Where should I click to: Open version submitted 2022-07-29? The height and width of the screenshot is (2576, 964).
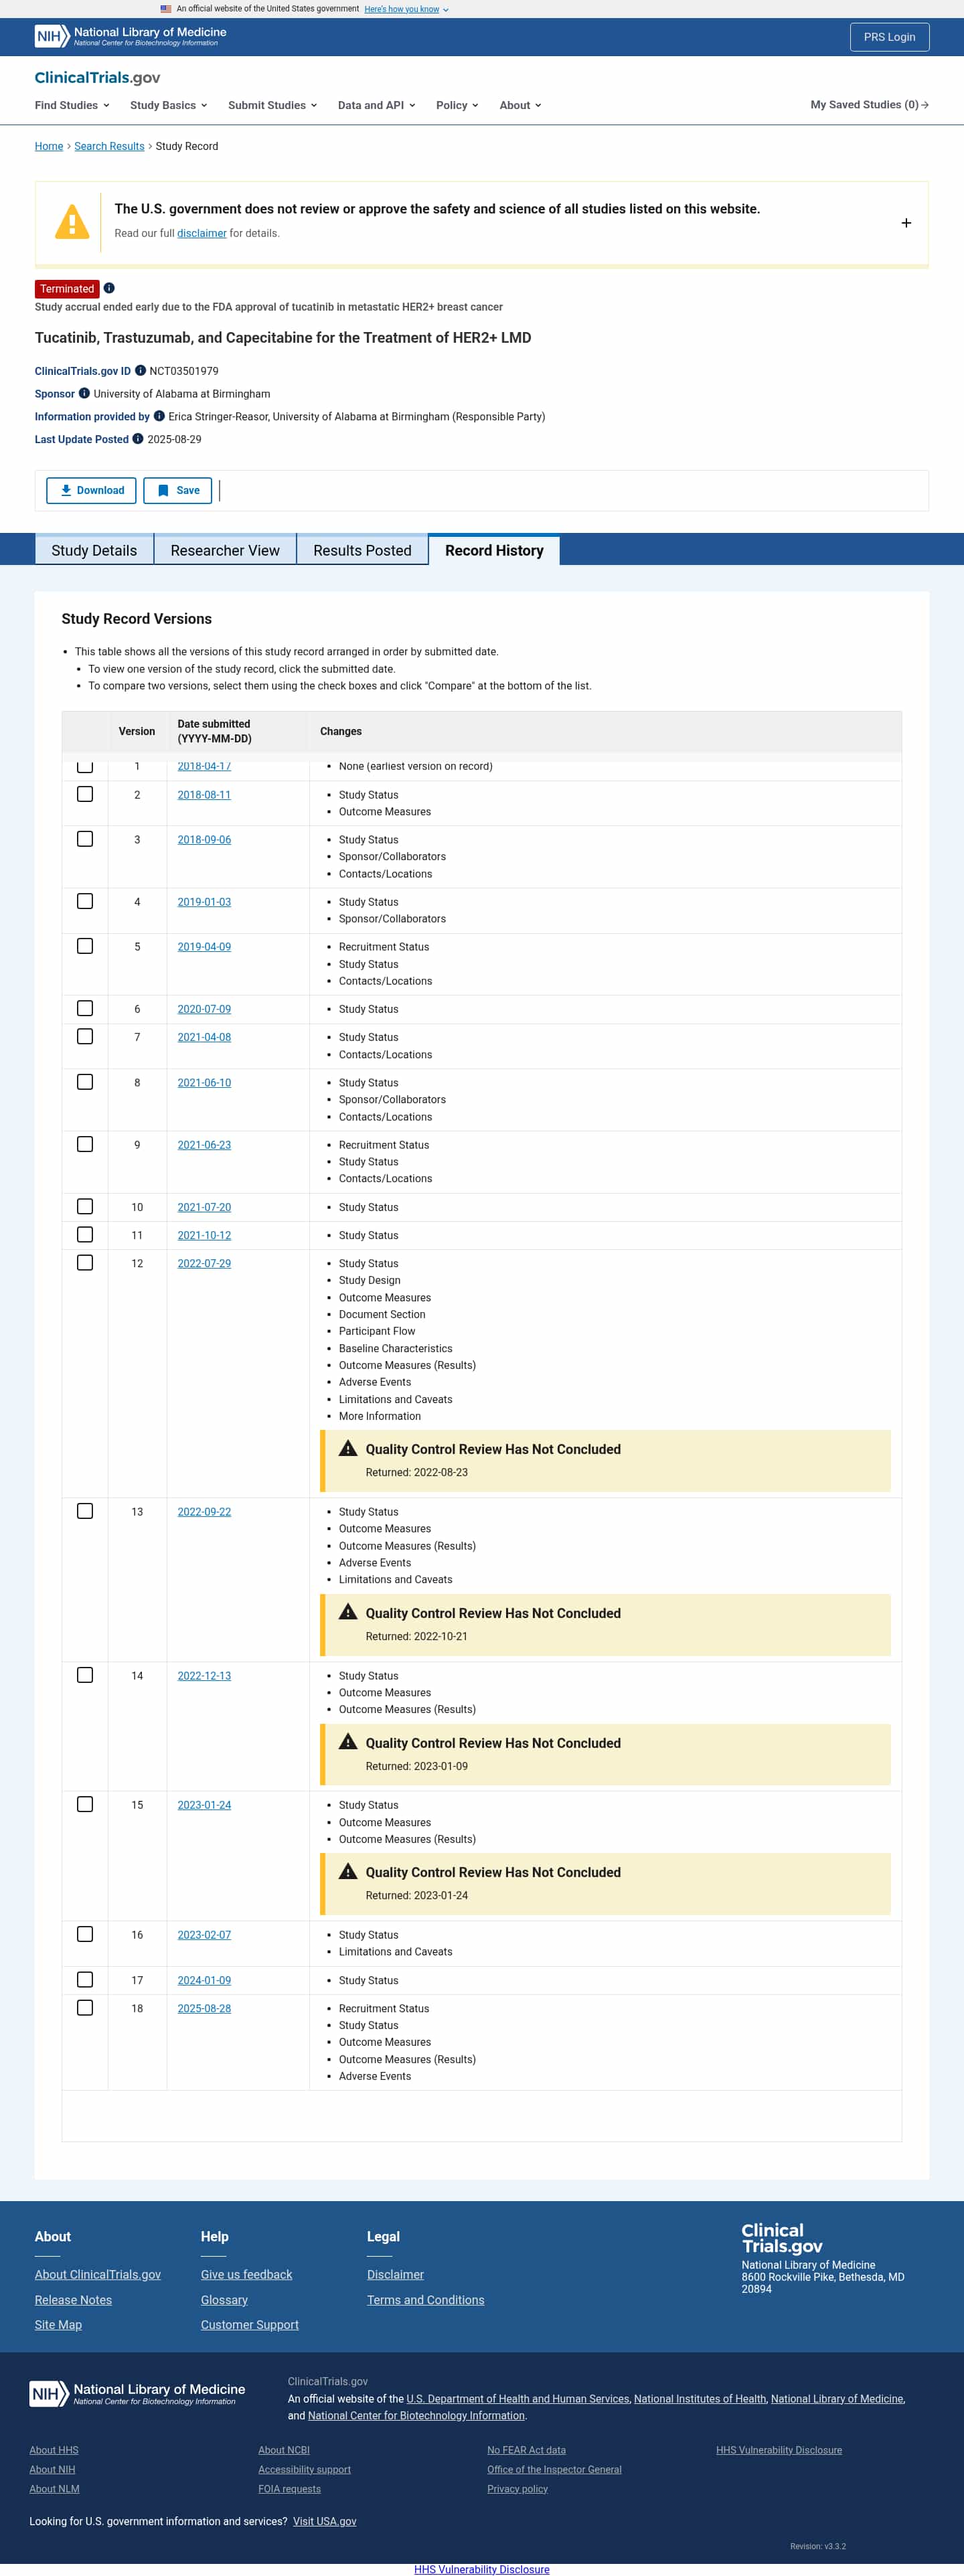tap(204, 1263)
